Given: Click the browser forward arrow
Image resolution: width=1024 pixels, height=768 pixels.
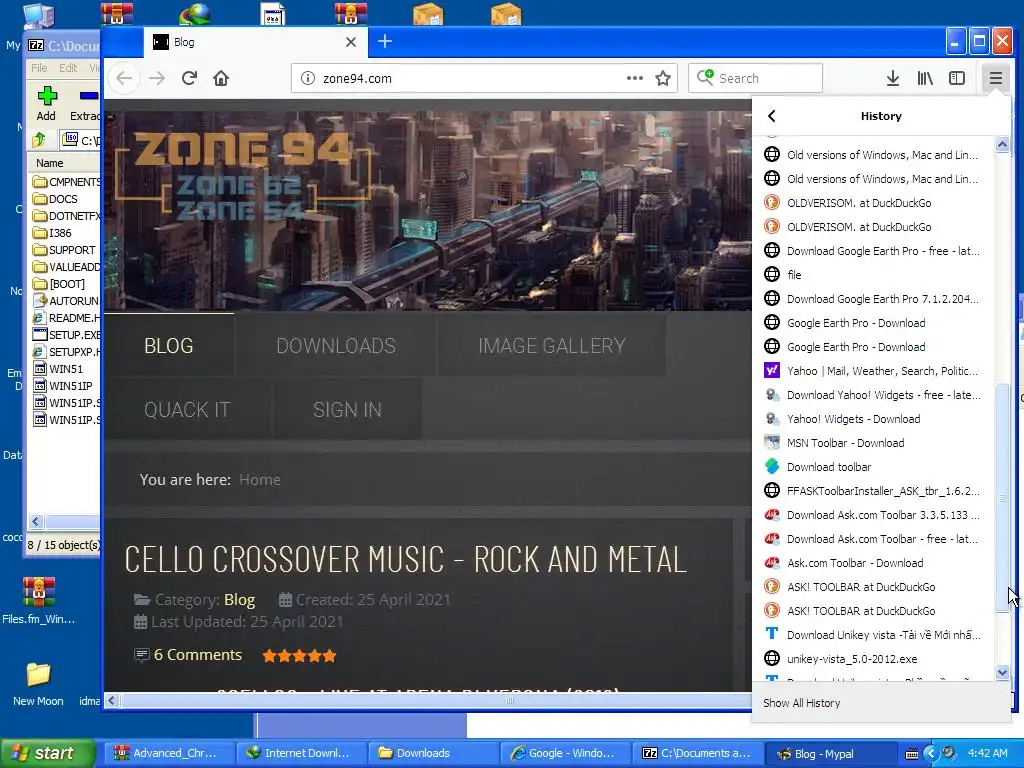Looking at the screenshot, I should pyautogui.click(x=157, y=78).
